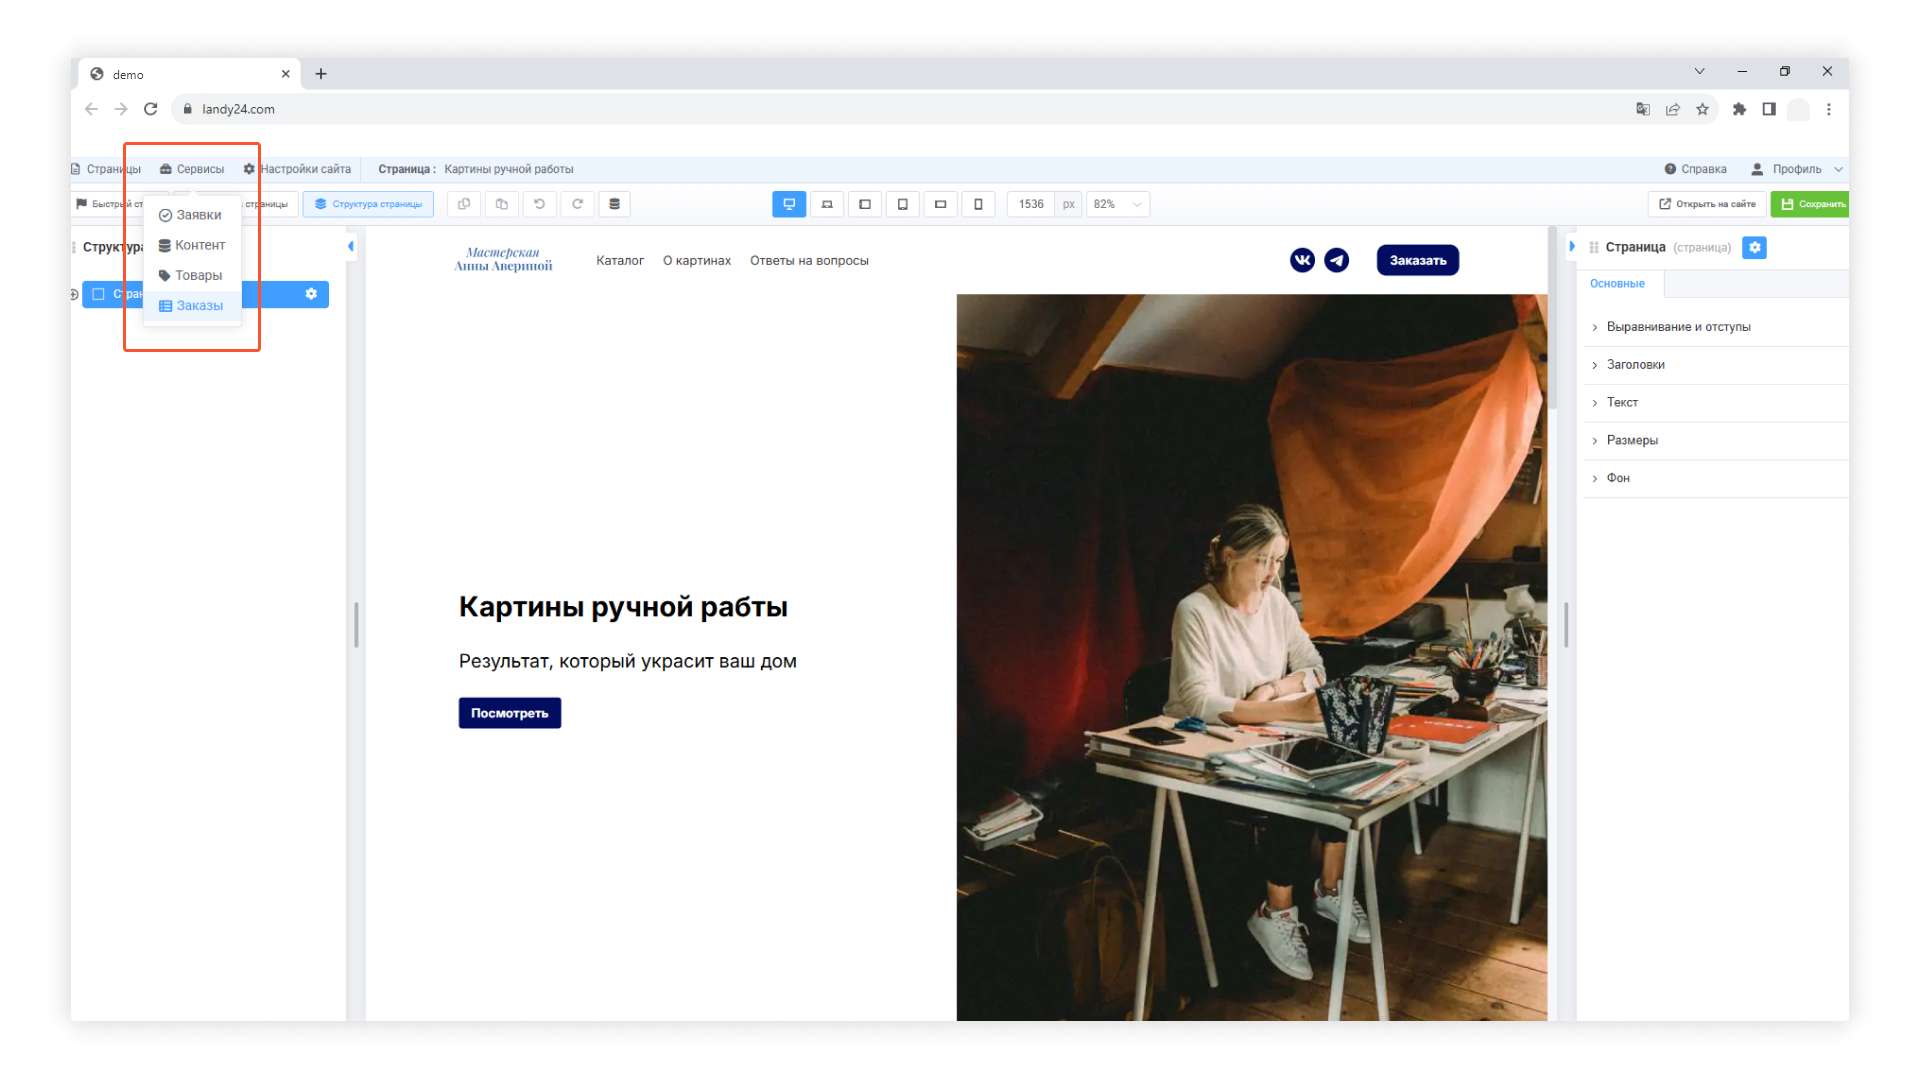Screen dimensions: 1920x1080
Task: Open the 82% zoom dropdown
Action: point(1117,204)
